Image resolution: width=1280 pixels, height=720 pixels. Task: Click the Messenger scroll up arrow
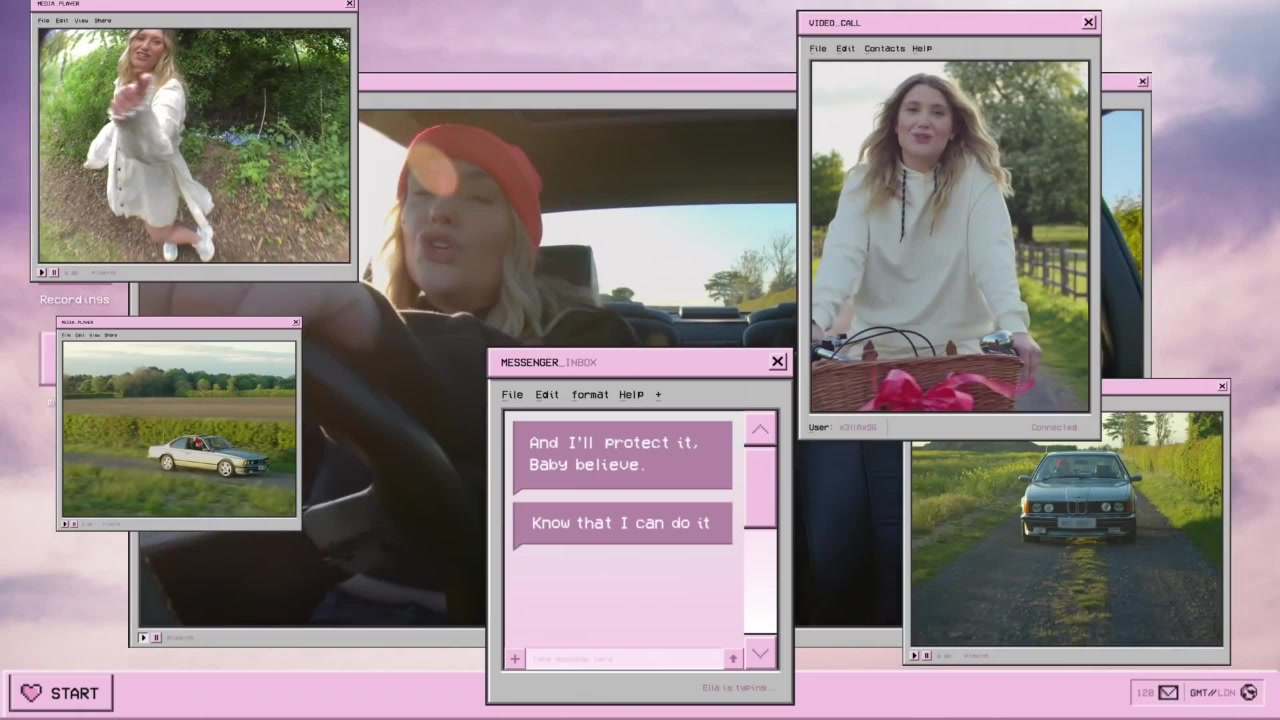pyautogui.click(x=760, y=429)
